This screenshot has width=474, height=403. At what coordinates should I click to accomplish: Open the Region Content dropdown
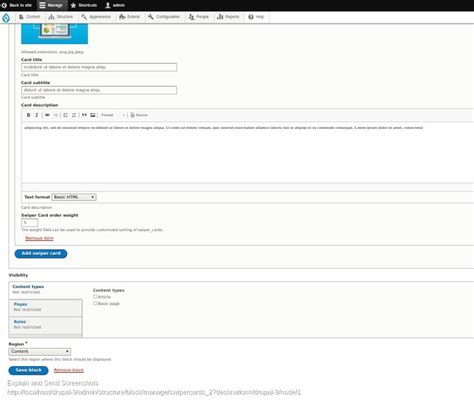pyautogui.click(x=39, y=351)
